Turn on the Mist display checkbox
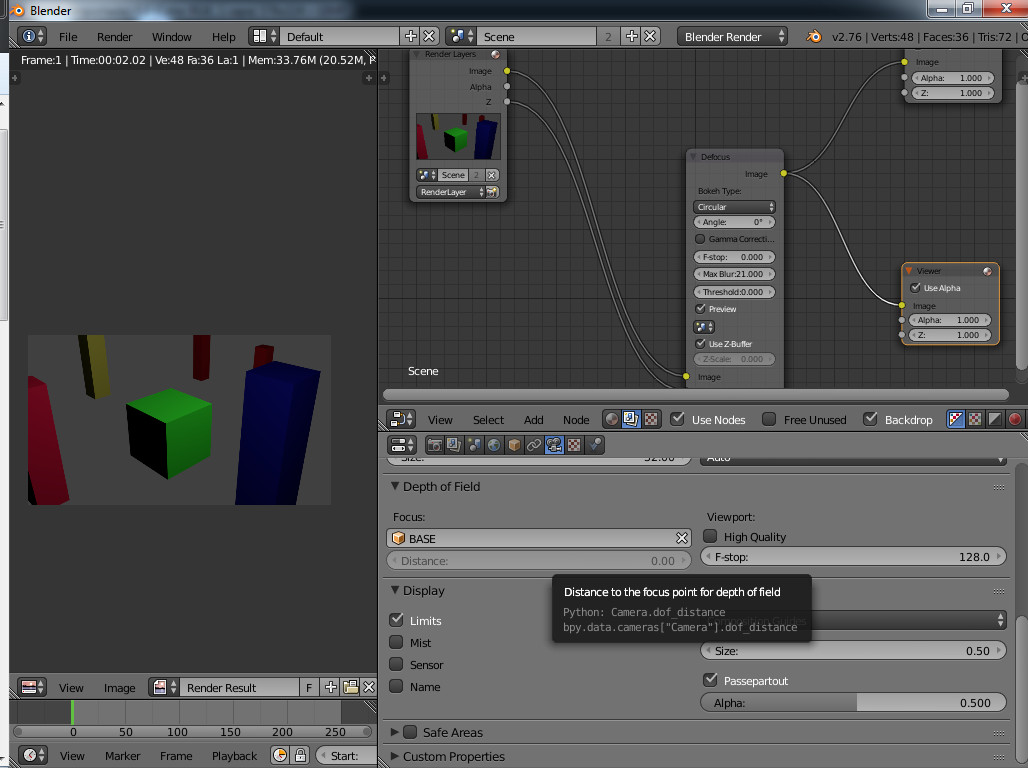The height and width of the screenshot is (768, 1028). tap(397, 643)
